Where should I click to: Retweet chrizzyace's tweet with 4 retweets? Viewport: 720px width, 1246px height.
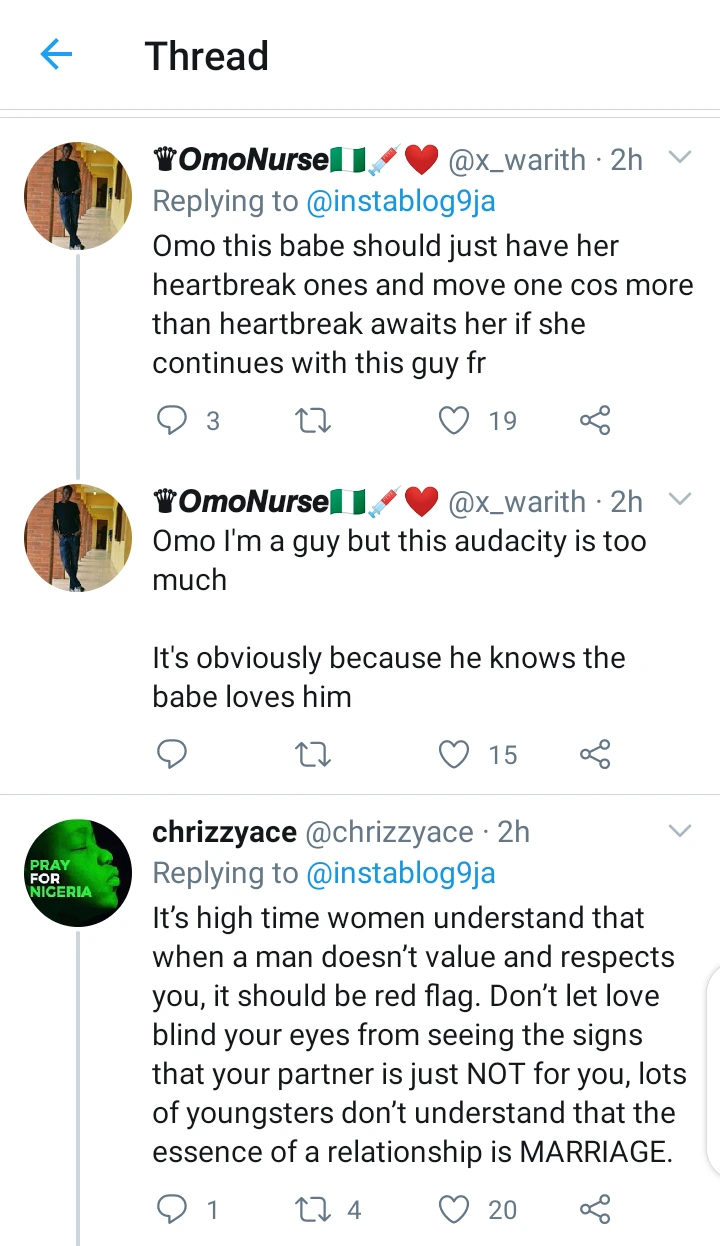tap(314, 1210)
